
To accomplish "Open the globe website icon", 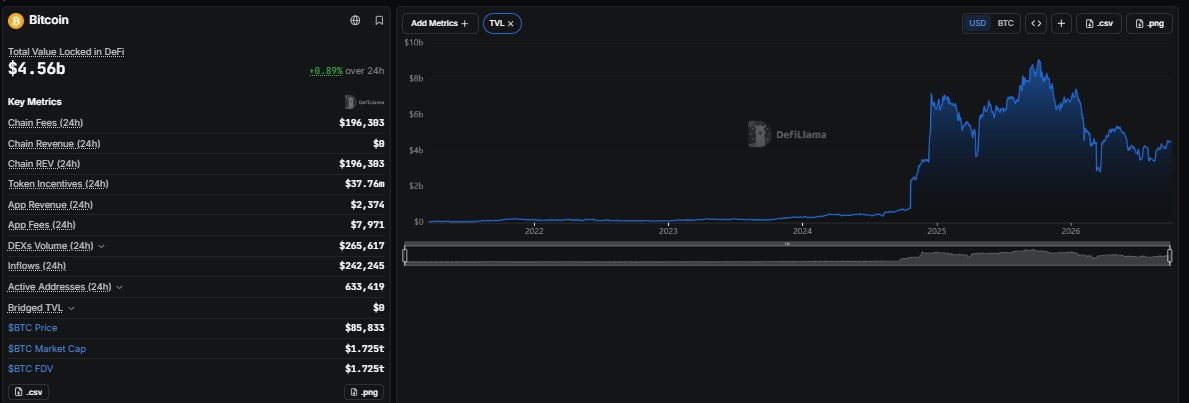I will tap(355, 20).
